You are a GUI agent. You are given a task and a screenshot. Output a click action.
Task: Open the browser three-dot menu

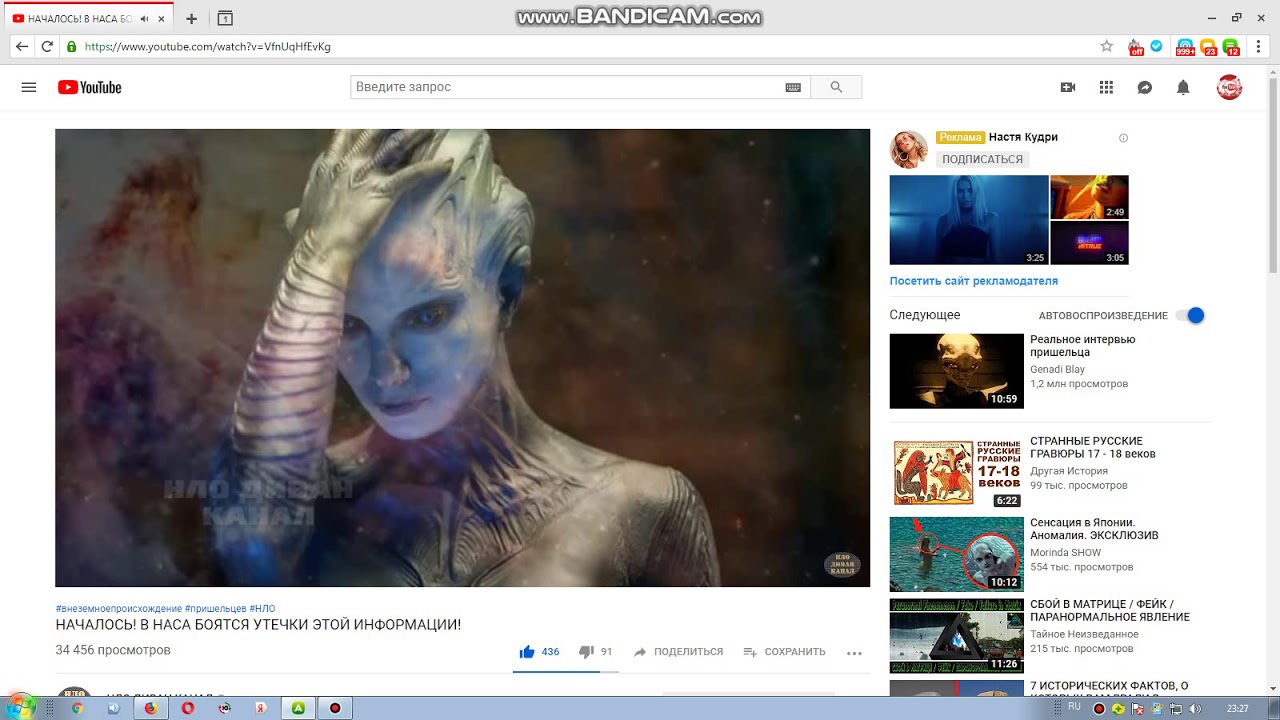click(x=1258, y=46)
